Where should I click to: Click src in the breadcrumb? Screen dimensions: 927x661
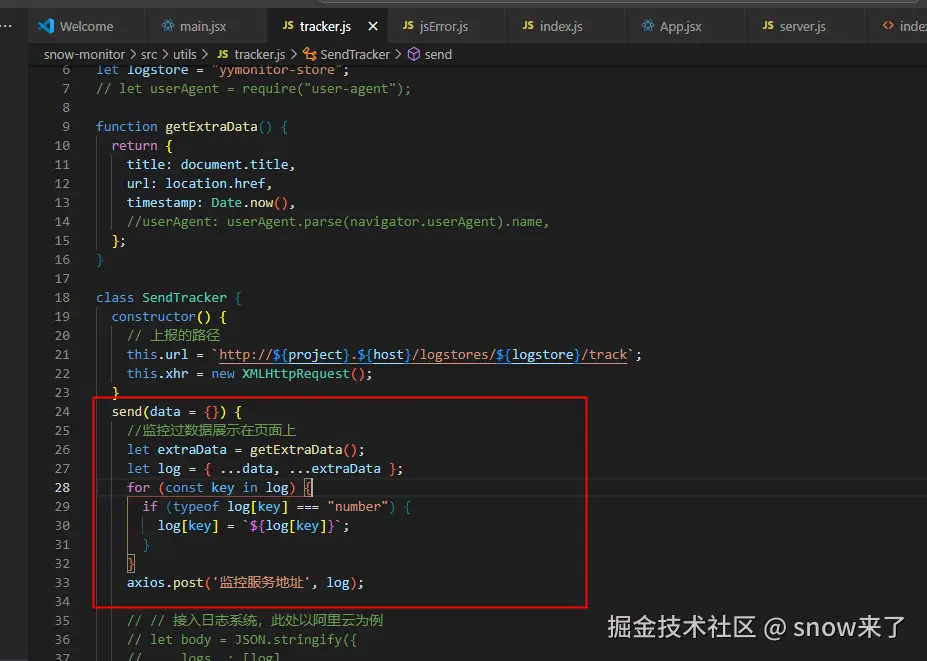(149, 54)
